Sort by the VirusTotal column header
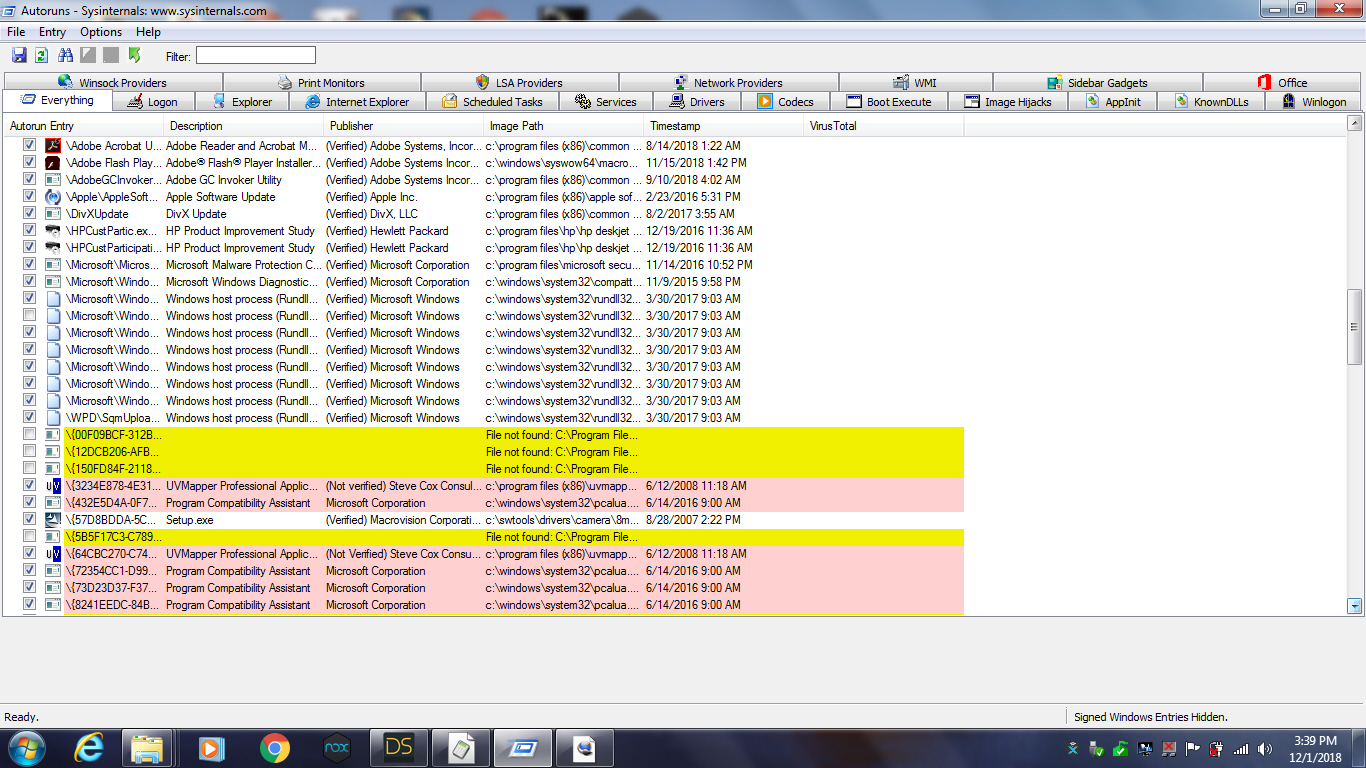The width and height of the screenshot is (1366, 768). coord(883,126)
